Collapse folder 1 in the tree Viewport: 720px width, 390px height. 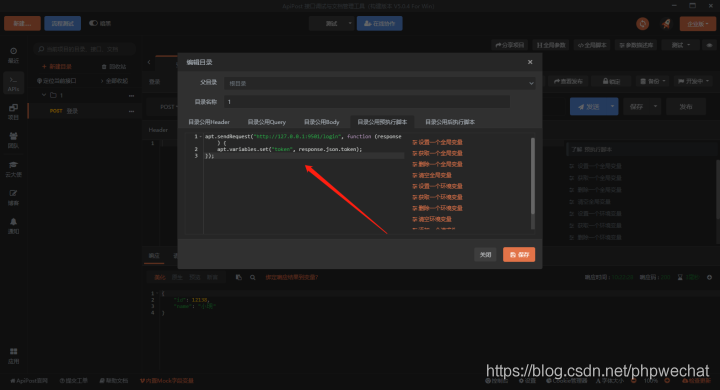pos(44,95)
